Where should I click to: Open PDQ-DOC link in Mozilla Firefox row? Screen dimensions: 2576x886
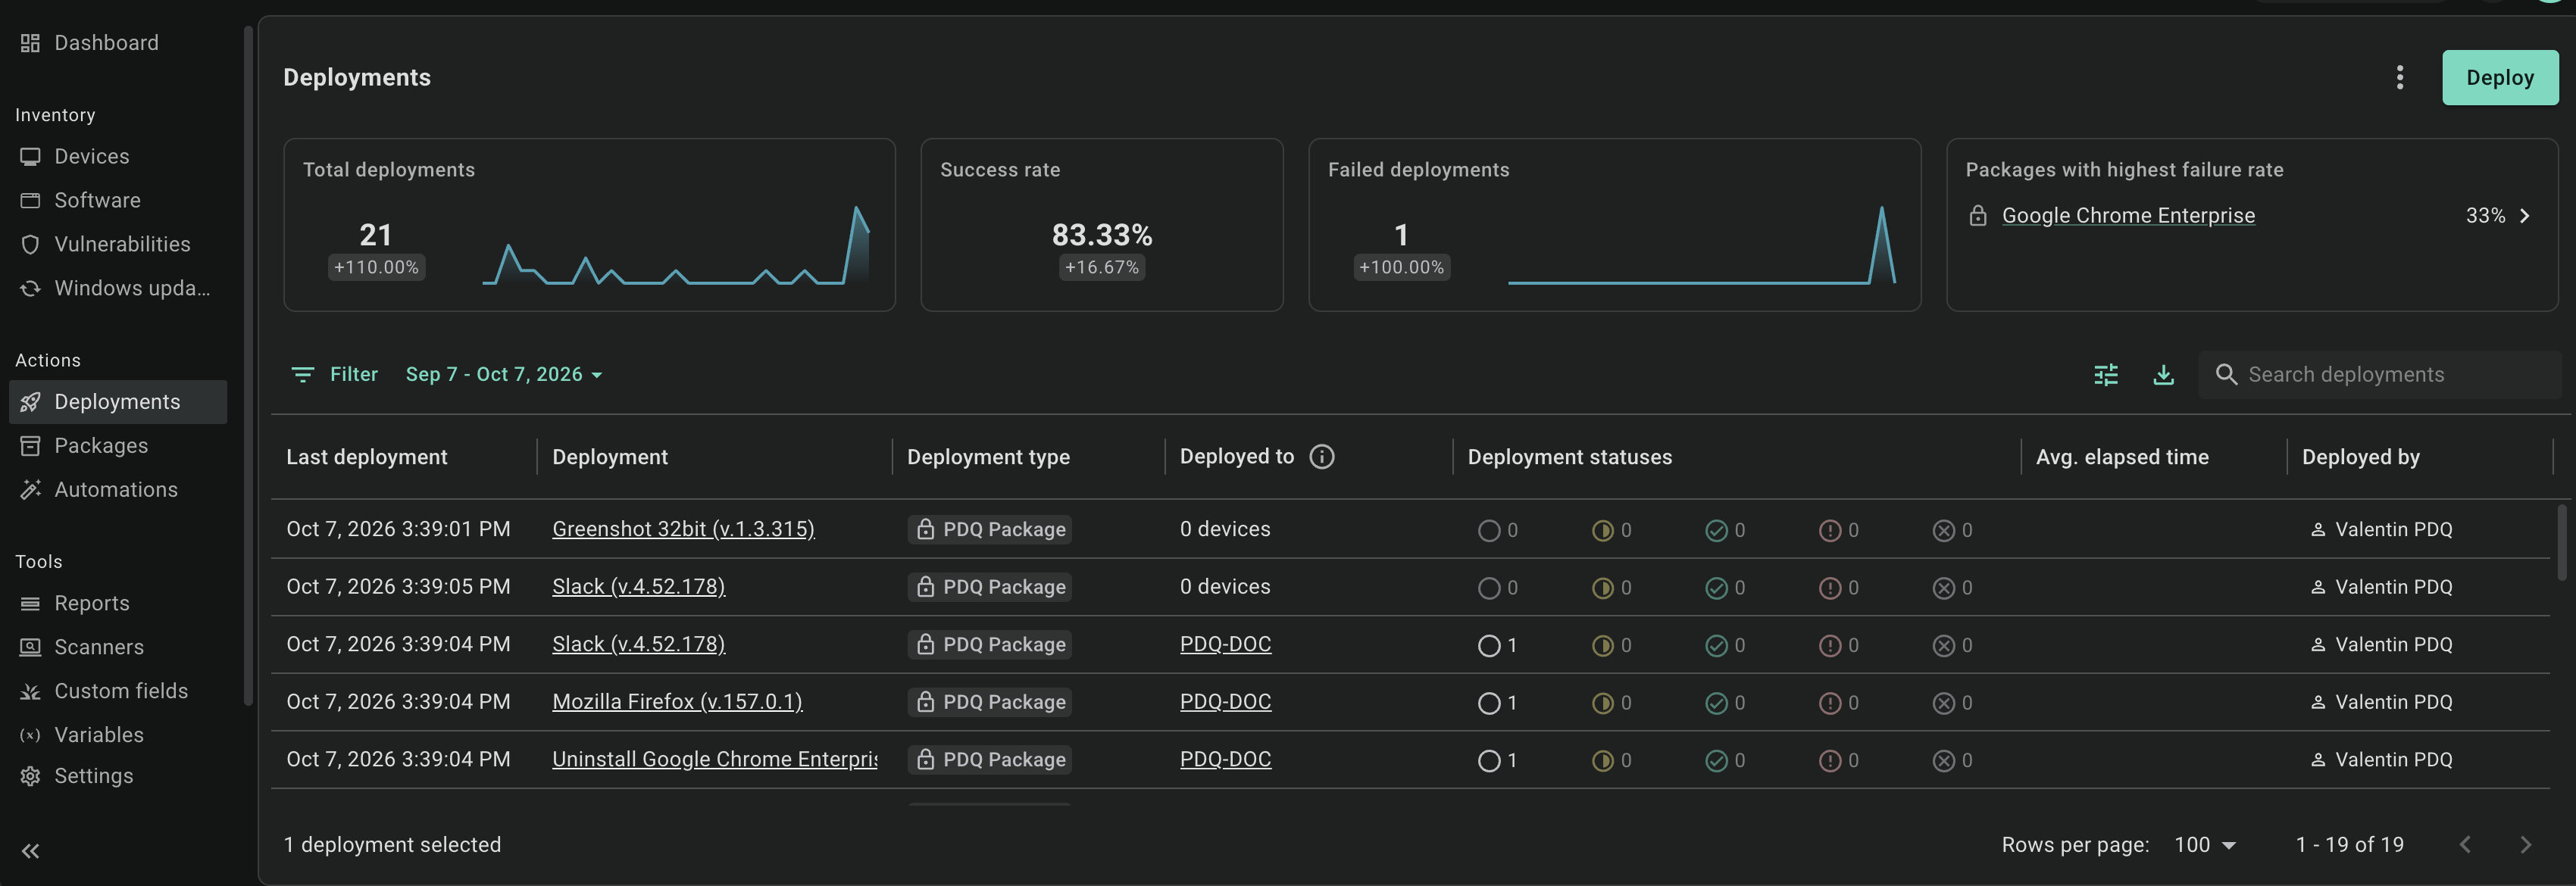coord(1225,703)
